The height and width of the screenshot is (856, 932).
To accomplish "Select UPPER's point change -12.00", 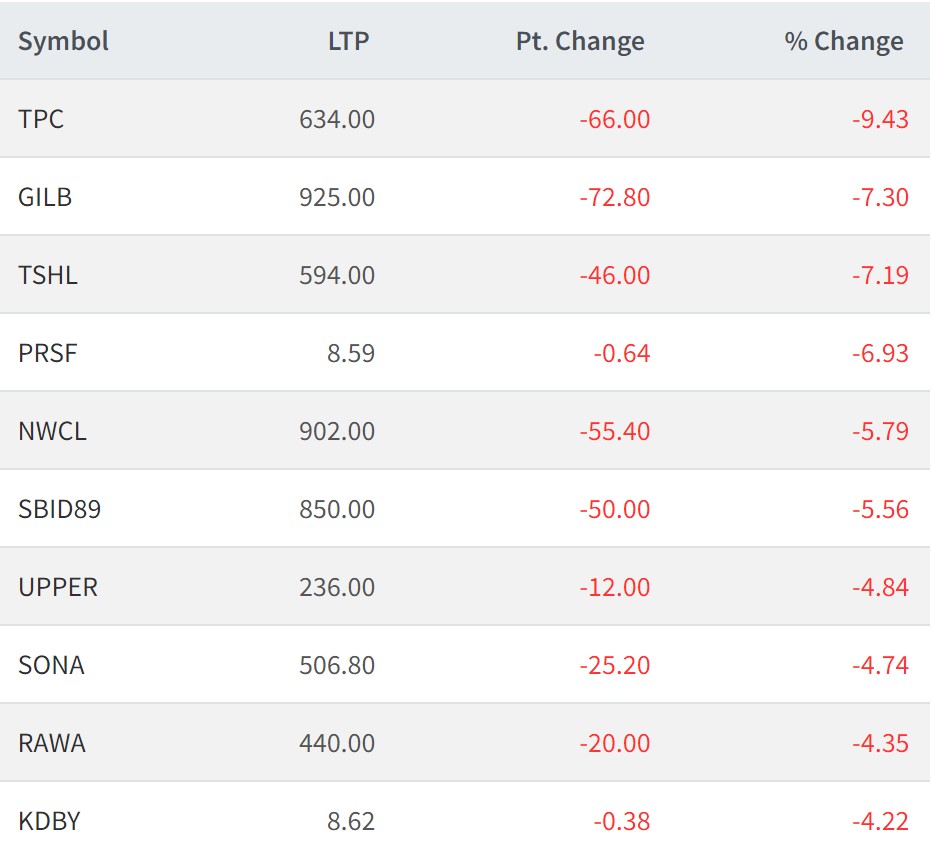I will pyautogui.click(x=614, y=587).
